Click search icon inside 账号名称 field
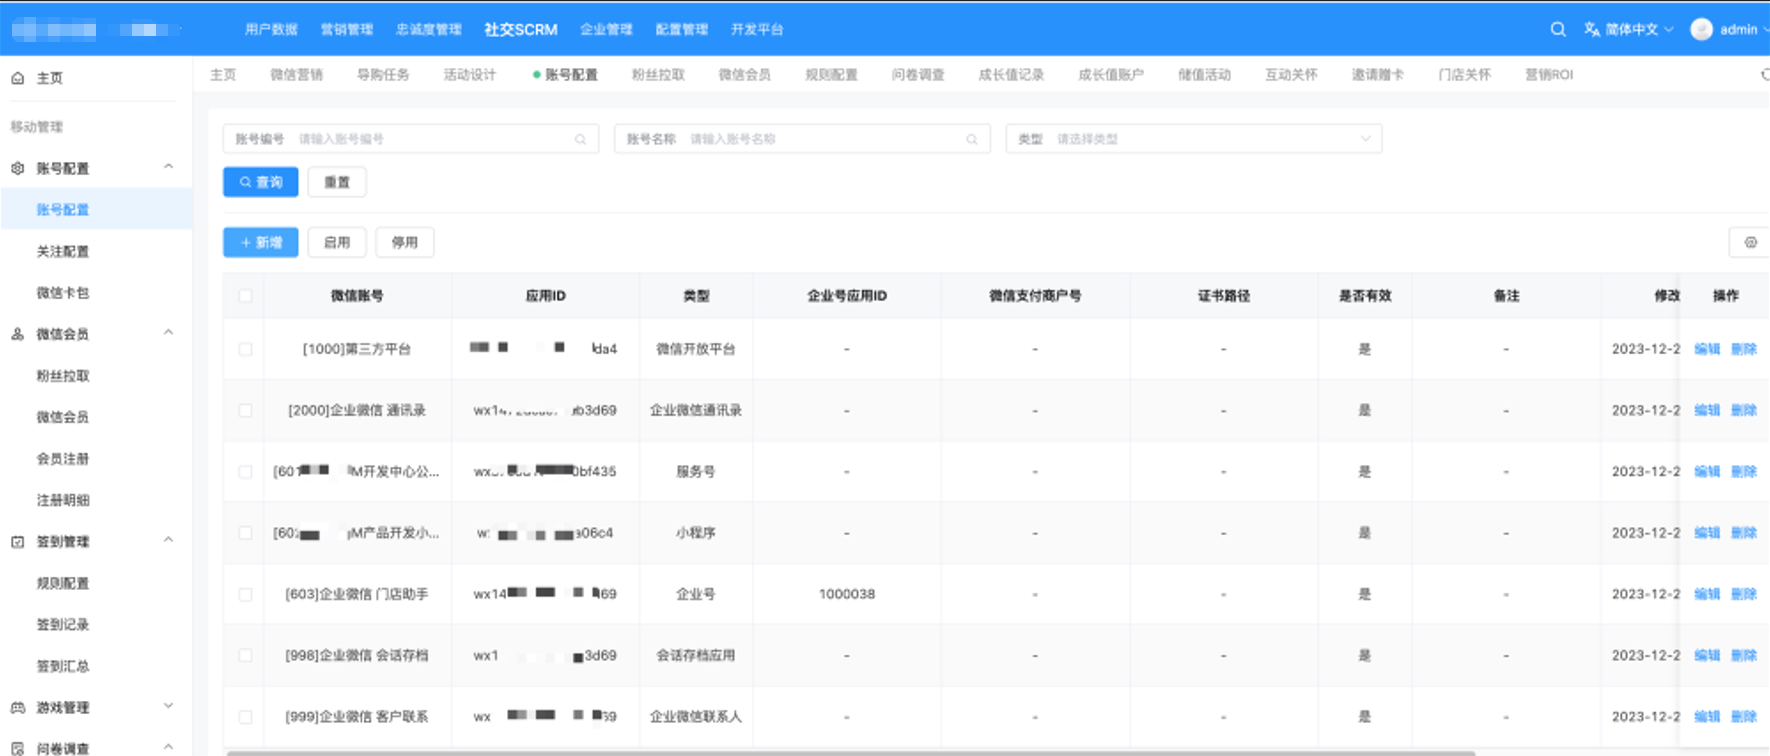Image resolution: width=1770 pixels, height=756 pixels. click(x=972, y=139)
